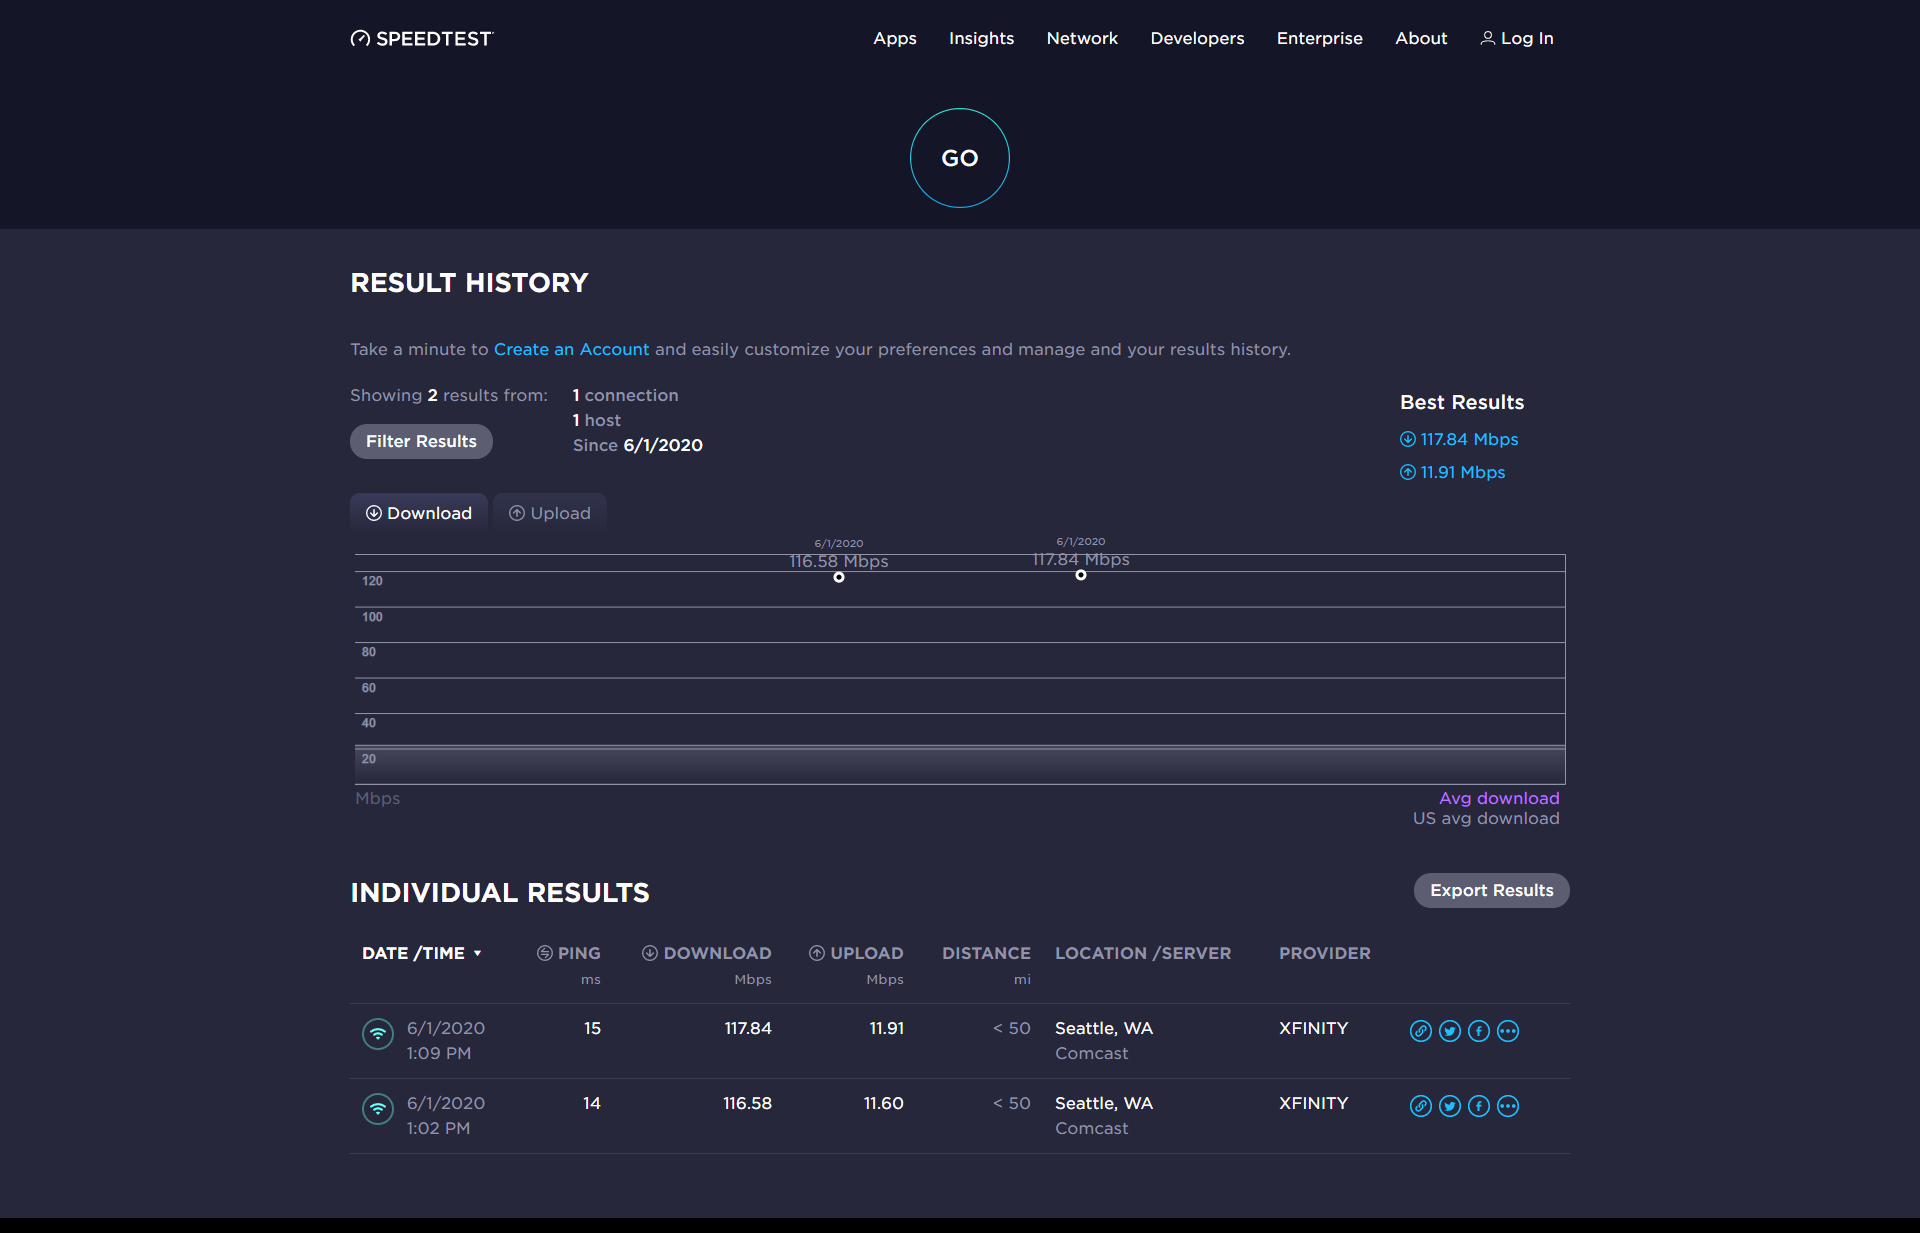
Task: Share 1:09 PM result on Facebook
Action: (1479, 1031)
